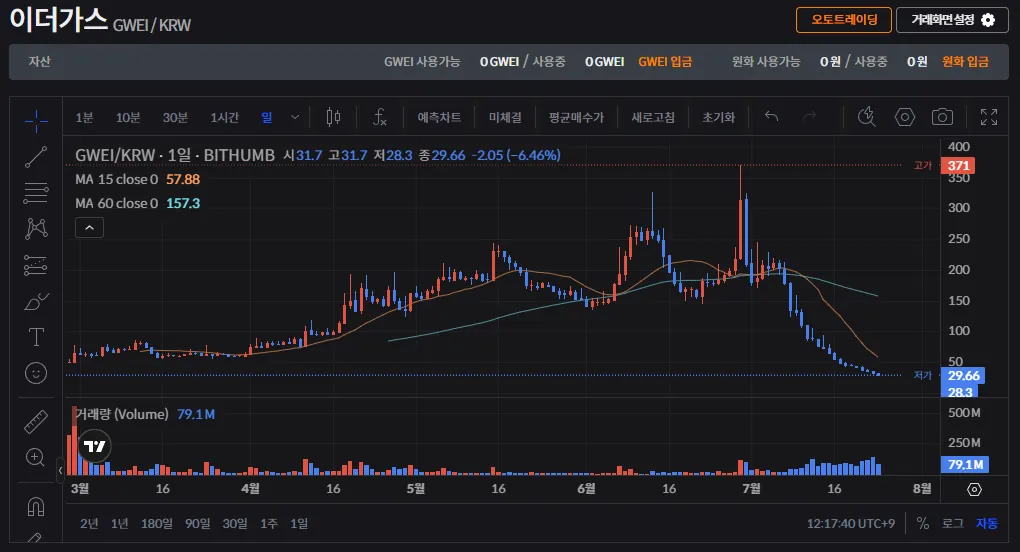Viewport: 1020px width, 552px height.
Task: Take a chart snapshot with camera icon
Action: click(x=942, y=117)
